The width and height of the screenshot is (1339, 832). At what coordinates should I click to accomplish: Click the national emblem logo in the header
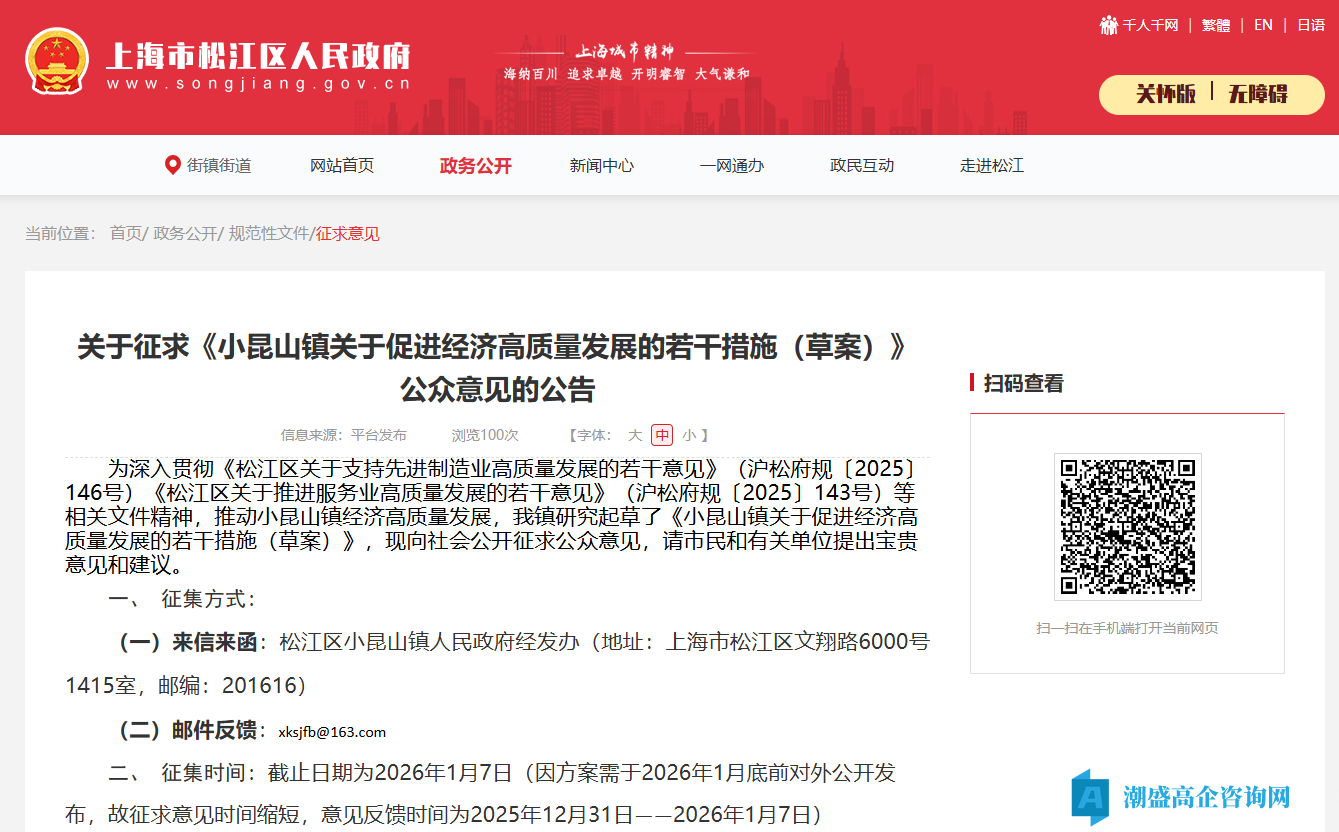tap(57, 61)
